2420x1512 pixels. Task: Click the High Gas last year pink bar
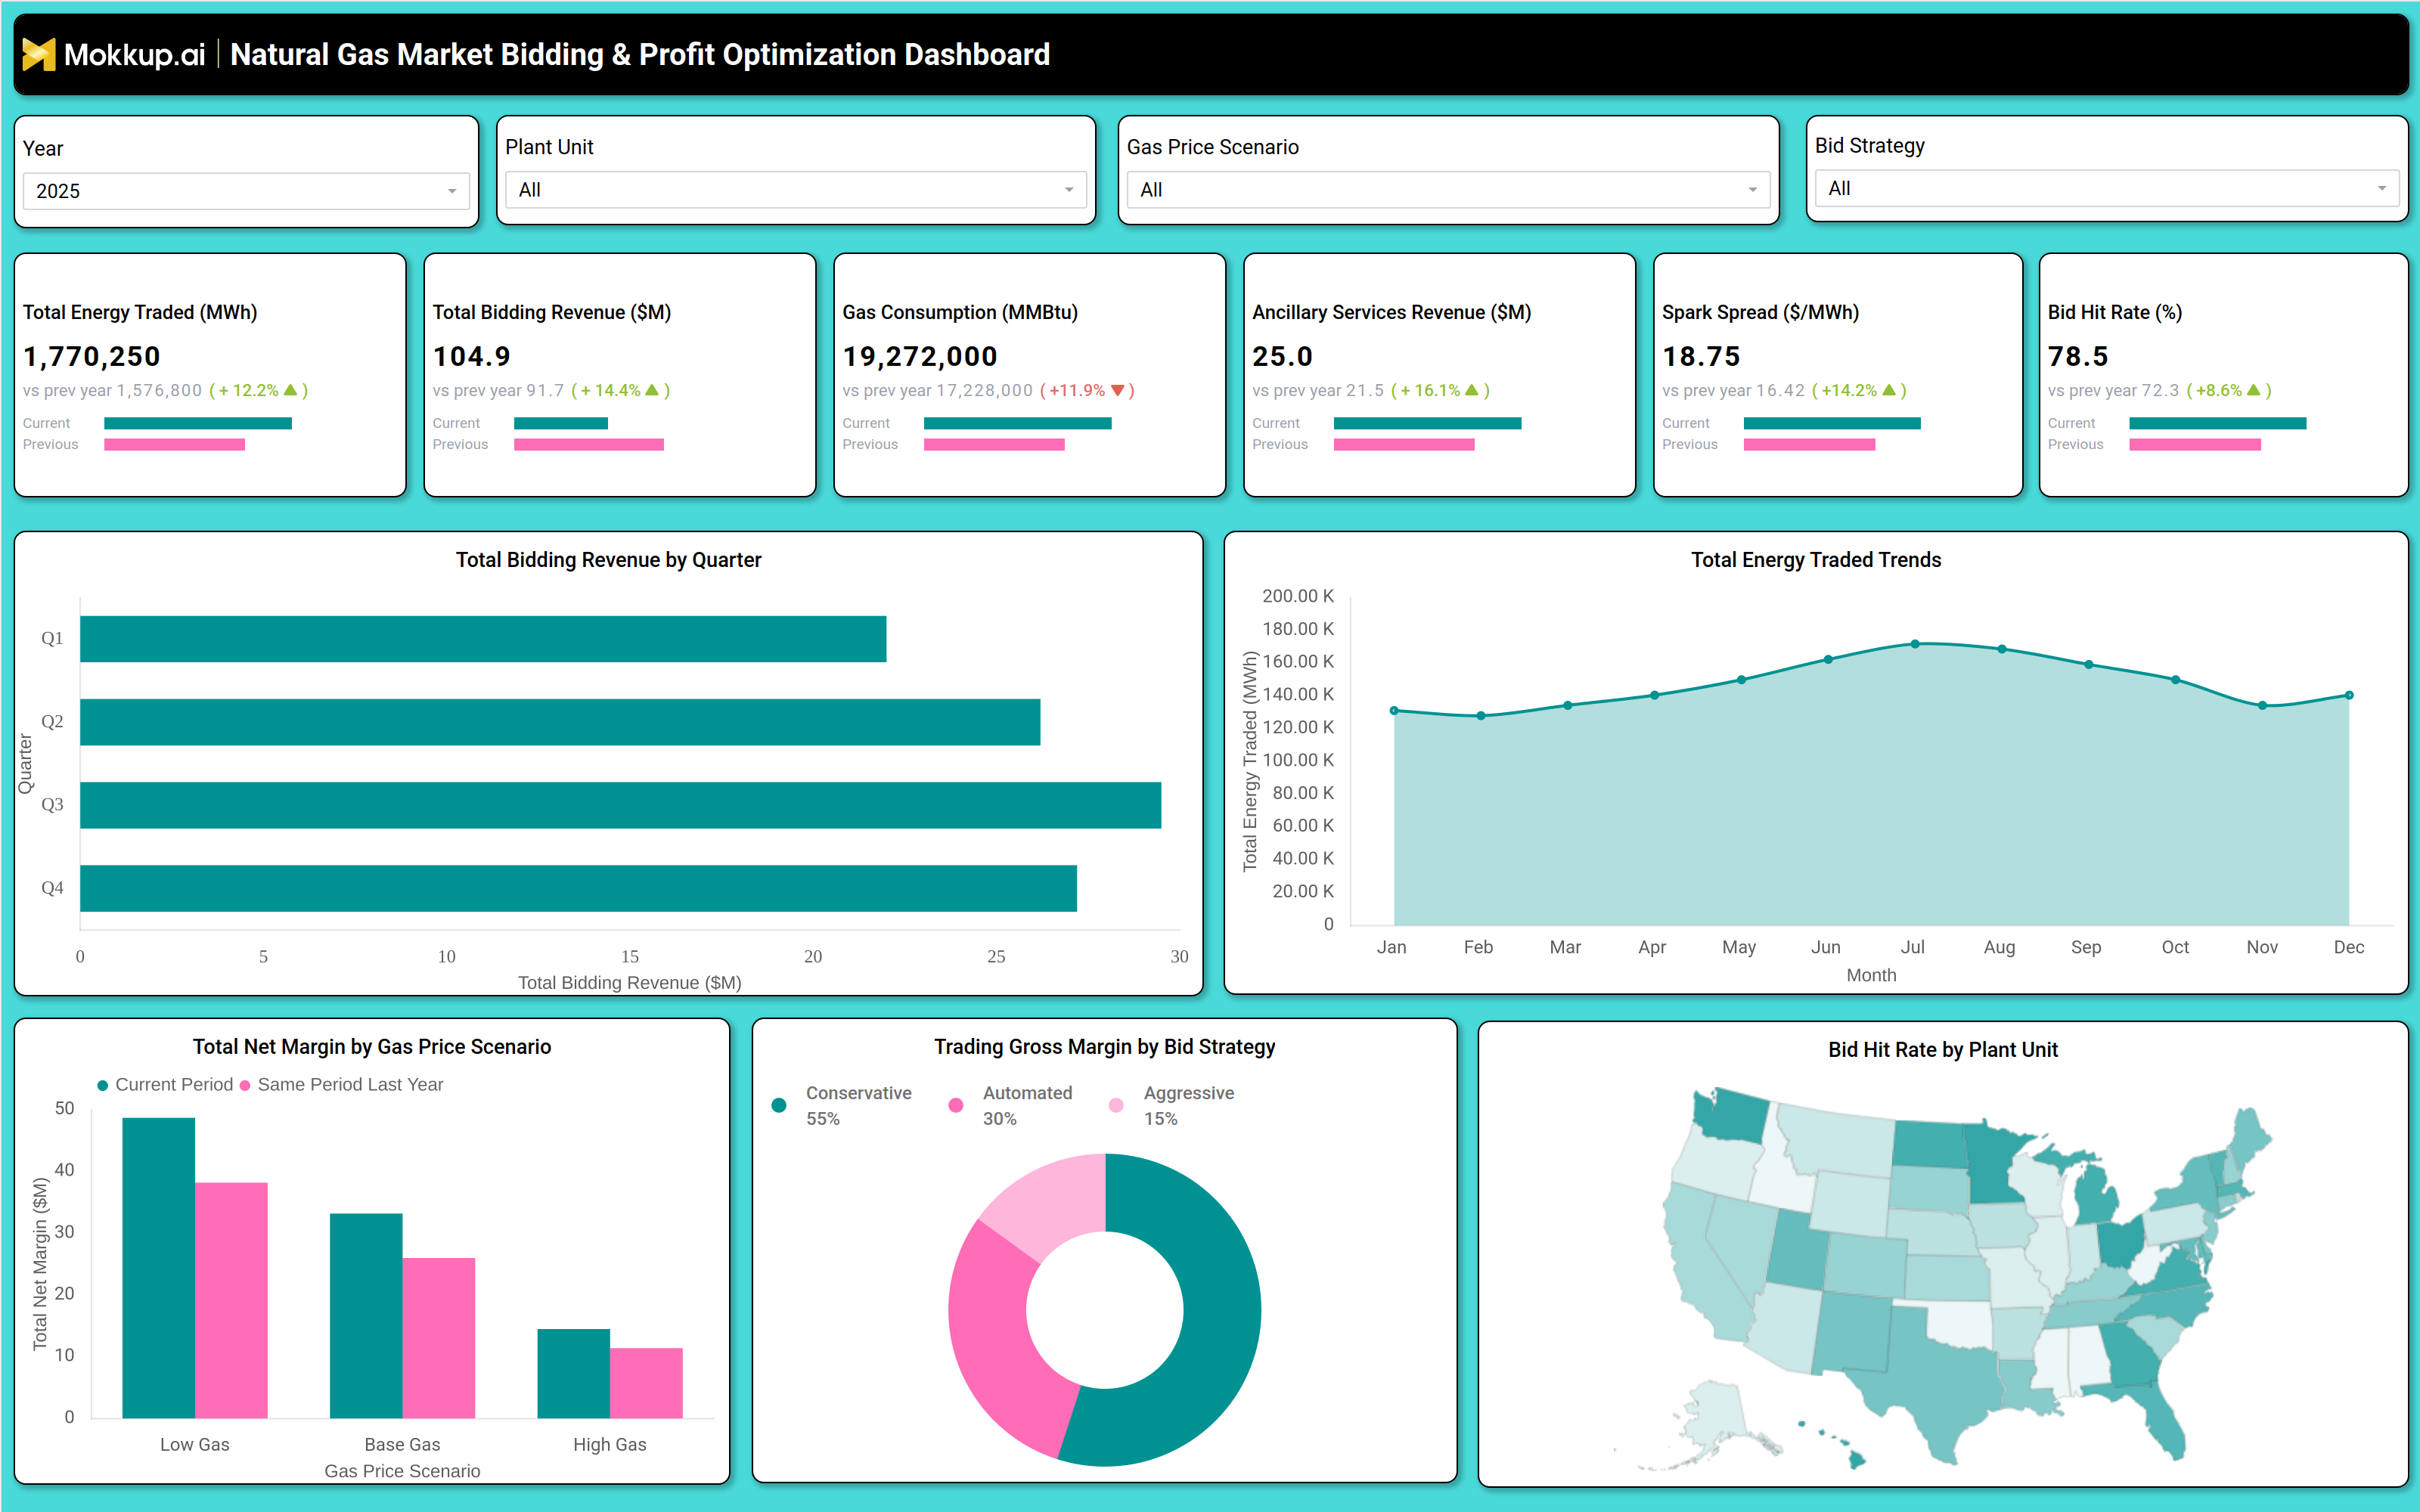(x=646, y=1383)
